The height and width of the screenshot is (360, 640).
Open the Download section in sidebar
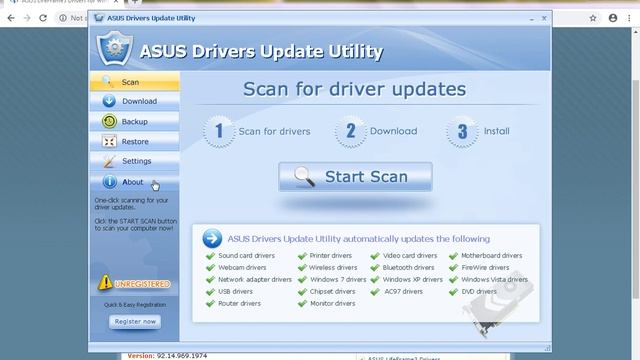[x=134, y=101]
